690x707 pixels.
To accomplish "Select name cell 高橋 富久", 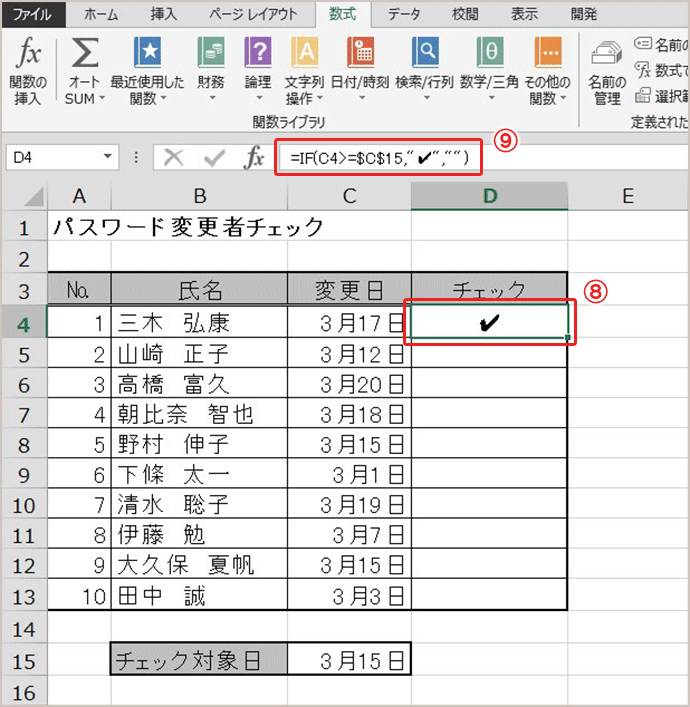I will [199, 384].
